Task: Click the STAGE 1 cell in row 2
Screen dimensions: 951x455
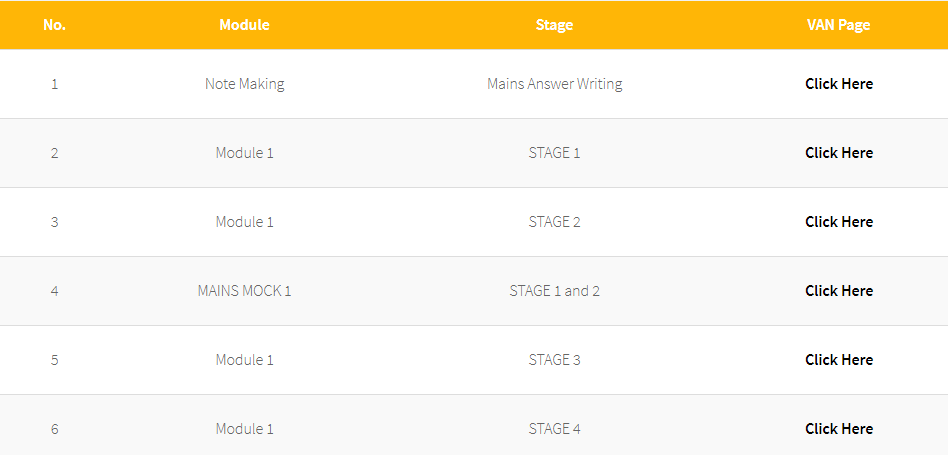Action: click(x=554, y=153)
